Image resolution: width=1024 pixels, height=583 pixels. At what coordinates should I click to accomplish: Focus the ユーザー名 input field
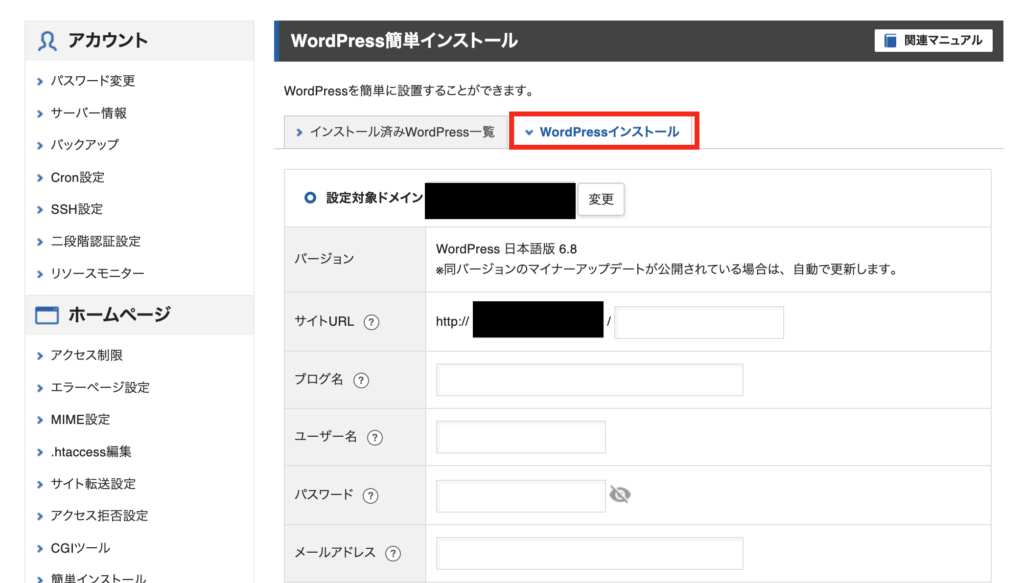[x=520, y=437]
